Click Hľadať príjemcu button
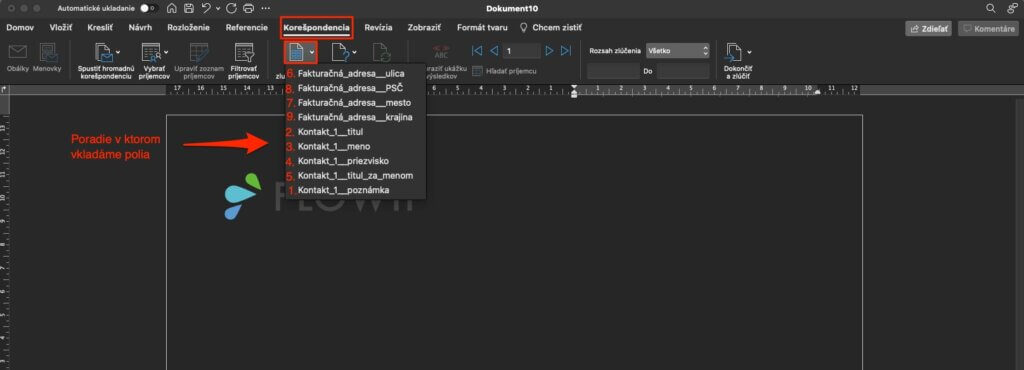This screenshot has height=370, width=1024. coord(504,70)
